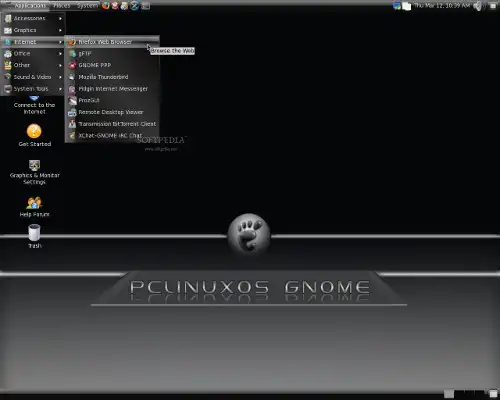
Task: Open the Get Started desktop icon
Action: tap(34, 131)
